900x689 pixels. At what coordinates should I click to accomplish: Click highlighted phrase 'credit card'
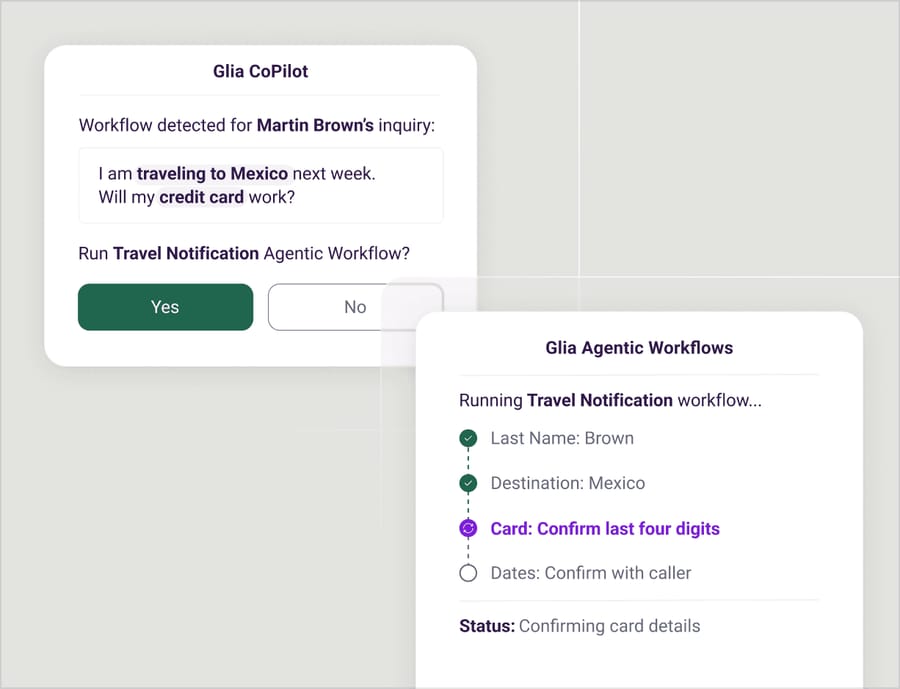(201, 197)
